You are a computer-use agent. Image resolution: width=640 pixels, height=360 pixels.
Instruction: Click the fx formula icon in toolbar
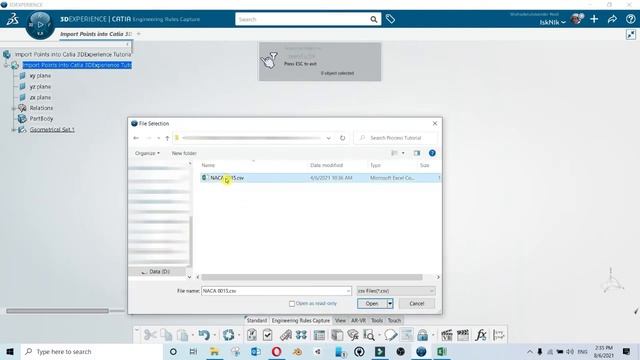pos(481,335)
